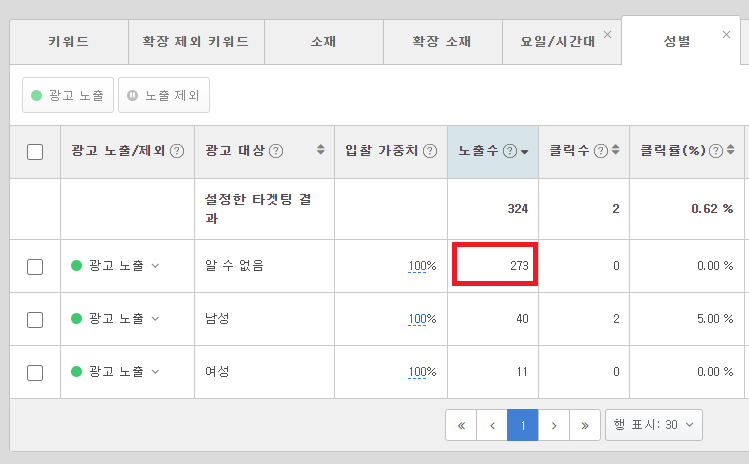Select the 남성 row checkbox
Image resolution: width=749 pixels, height=464 pixels.
point(35,319)
